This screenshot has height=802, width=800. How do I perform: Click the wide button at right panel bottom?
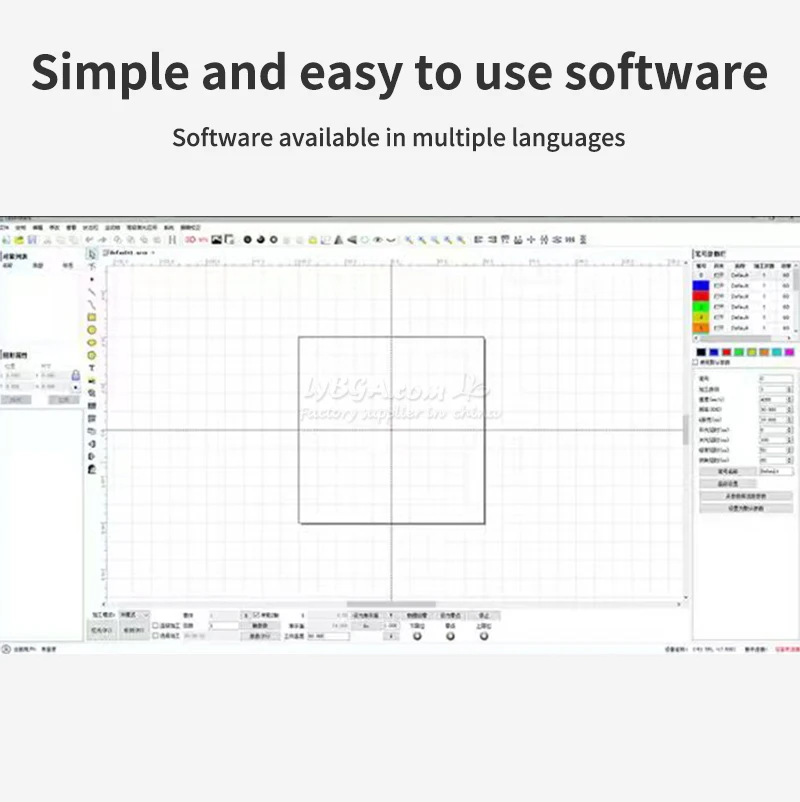[x=746, y=508]
